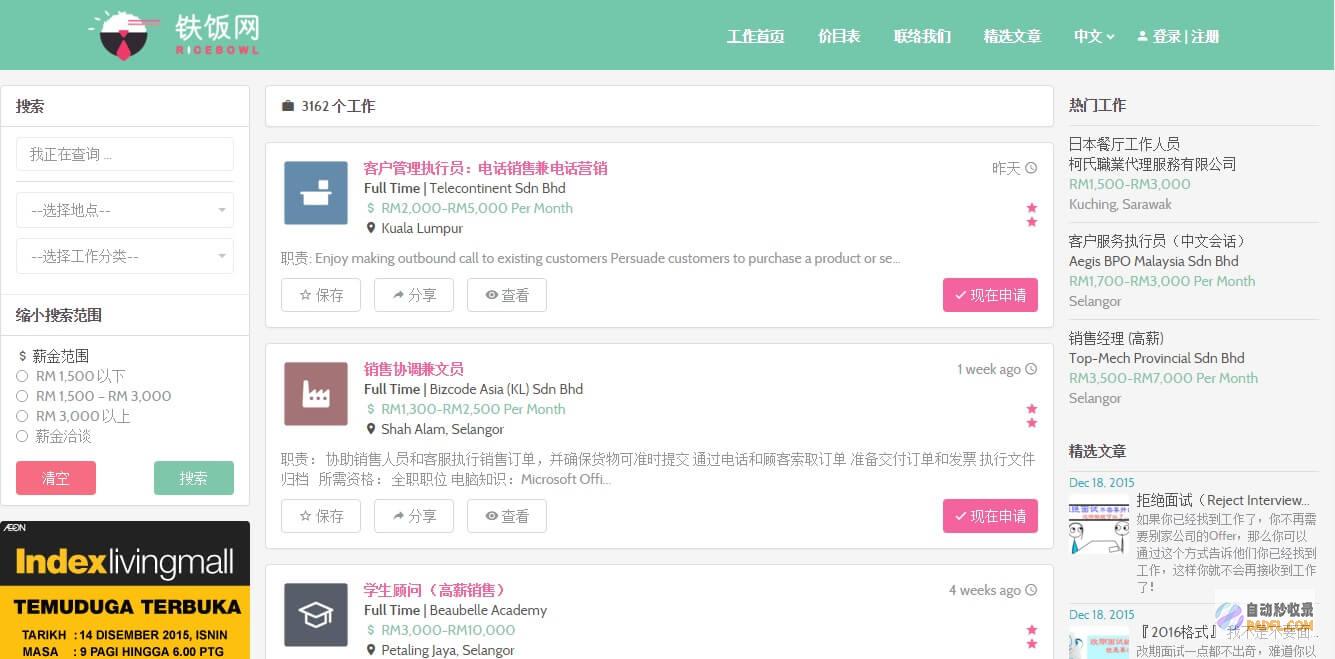
Task: Open the Ricebowl logo homepage
Action: 174,35
